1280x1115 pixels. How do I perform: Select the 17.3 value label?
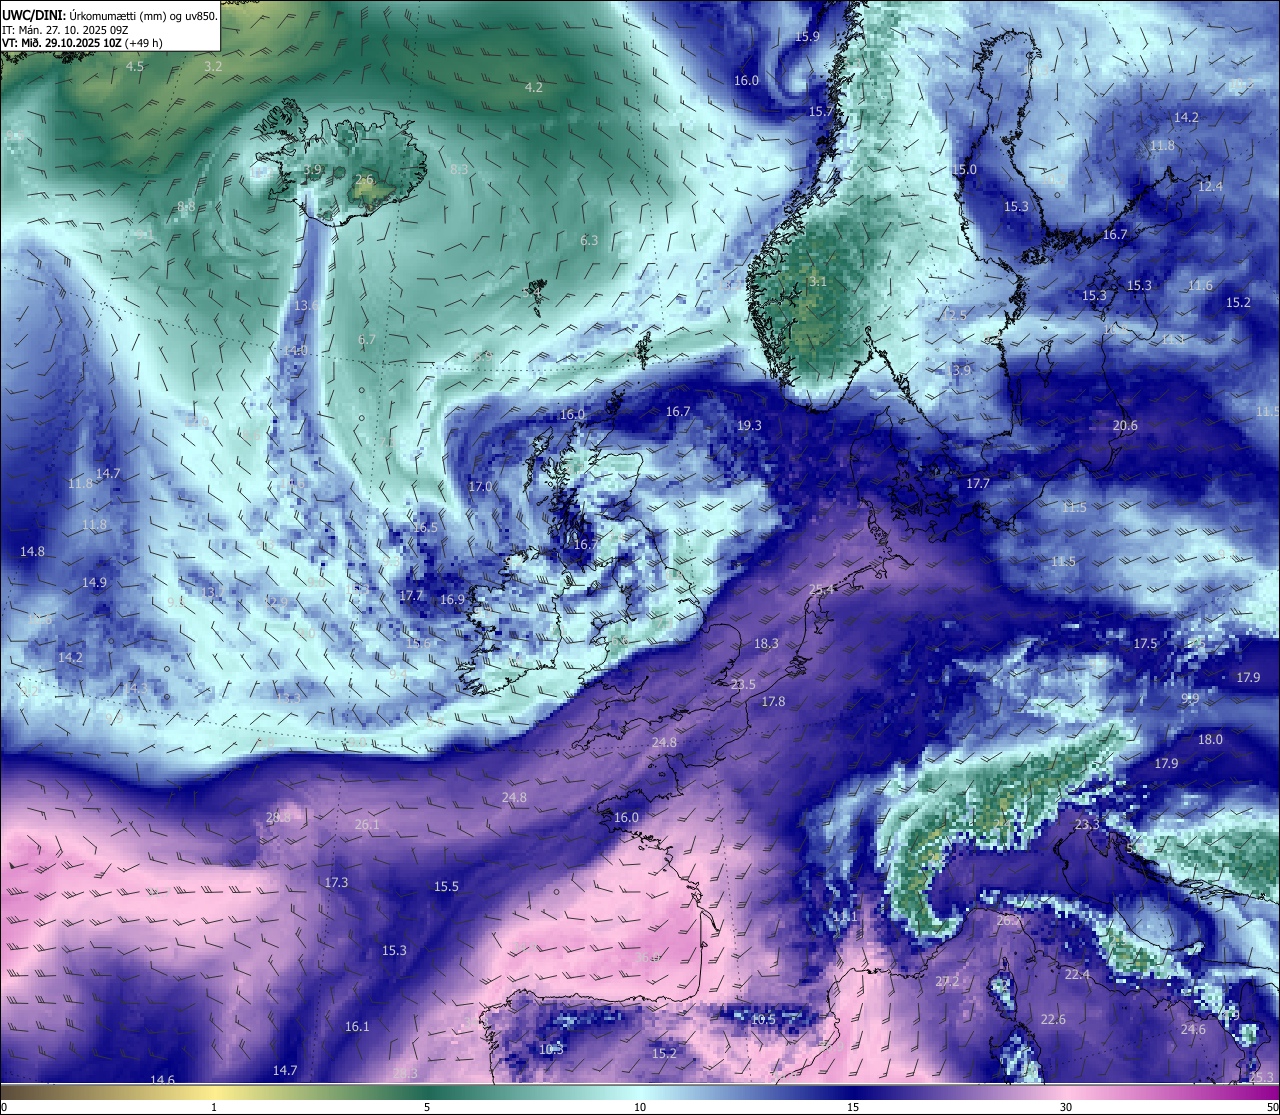[x=336, y=882]
